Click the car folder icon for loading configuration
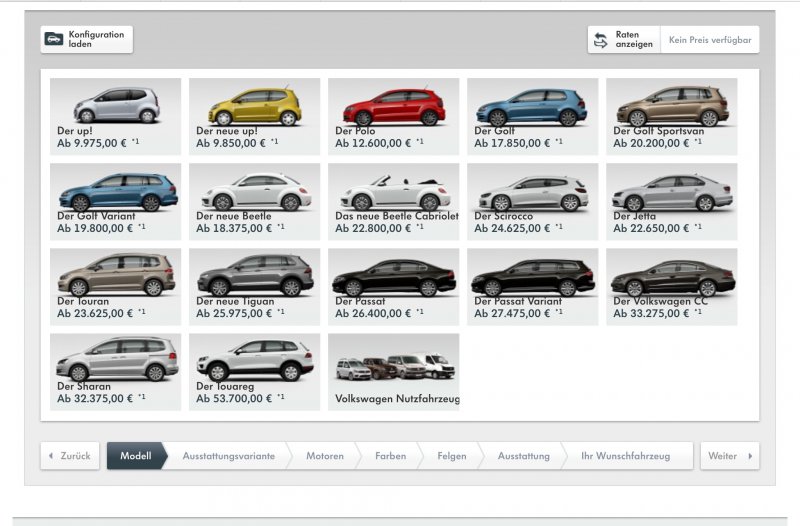Viewport: 800px width, 526px height. pos(54,39)
